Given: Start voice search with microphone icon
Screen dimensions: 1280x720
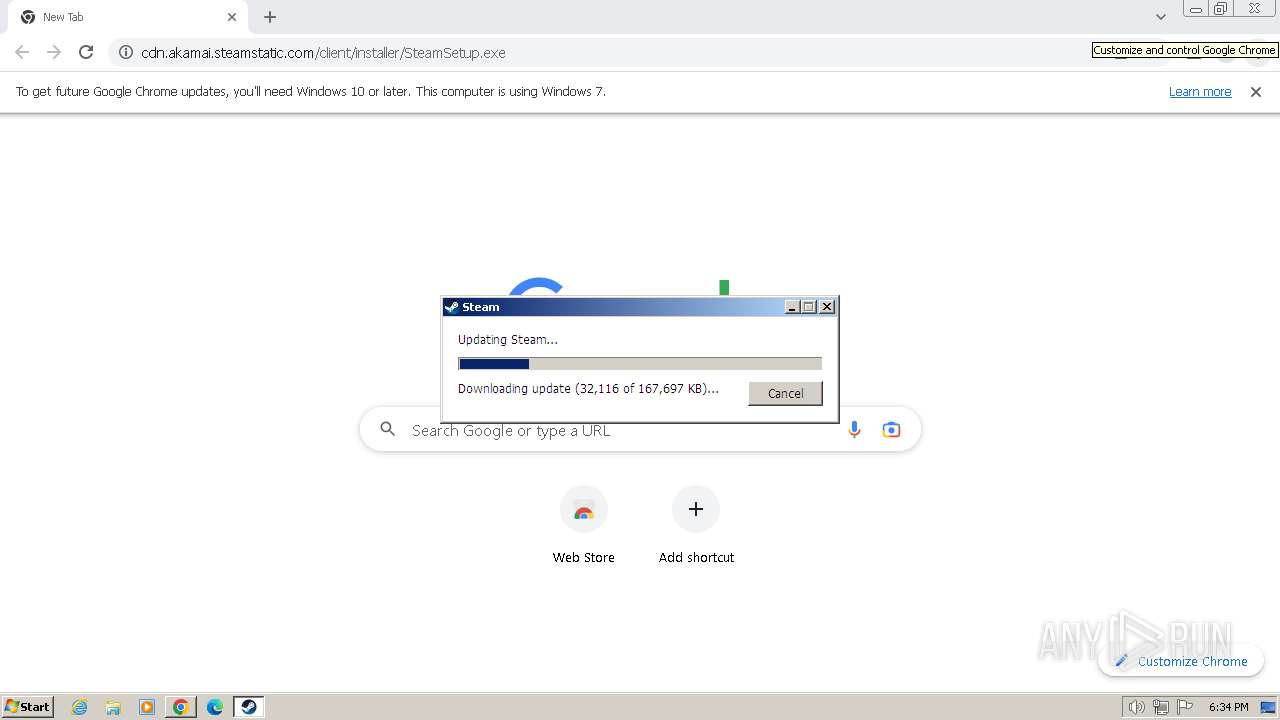Looking at the screenshot, I should (x=854, y=430).
